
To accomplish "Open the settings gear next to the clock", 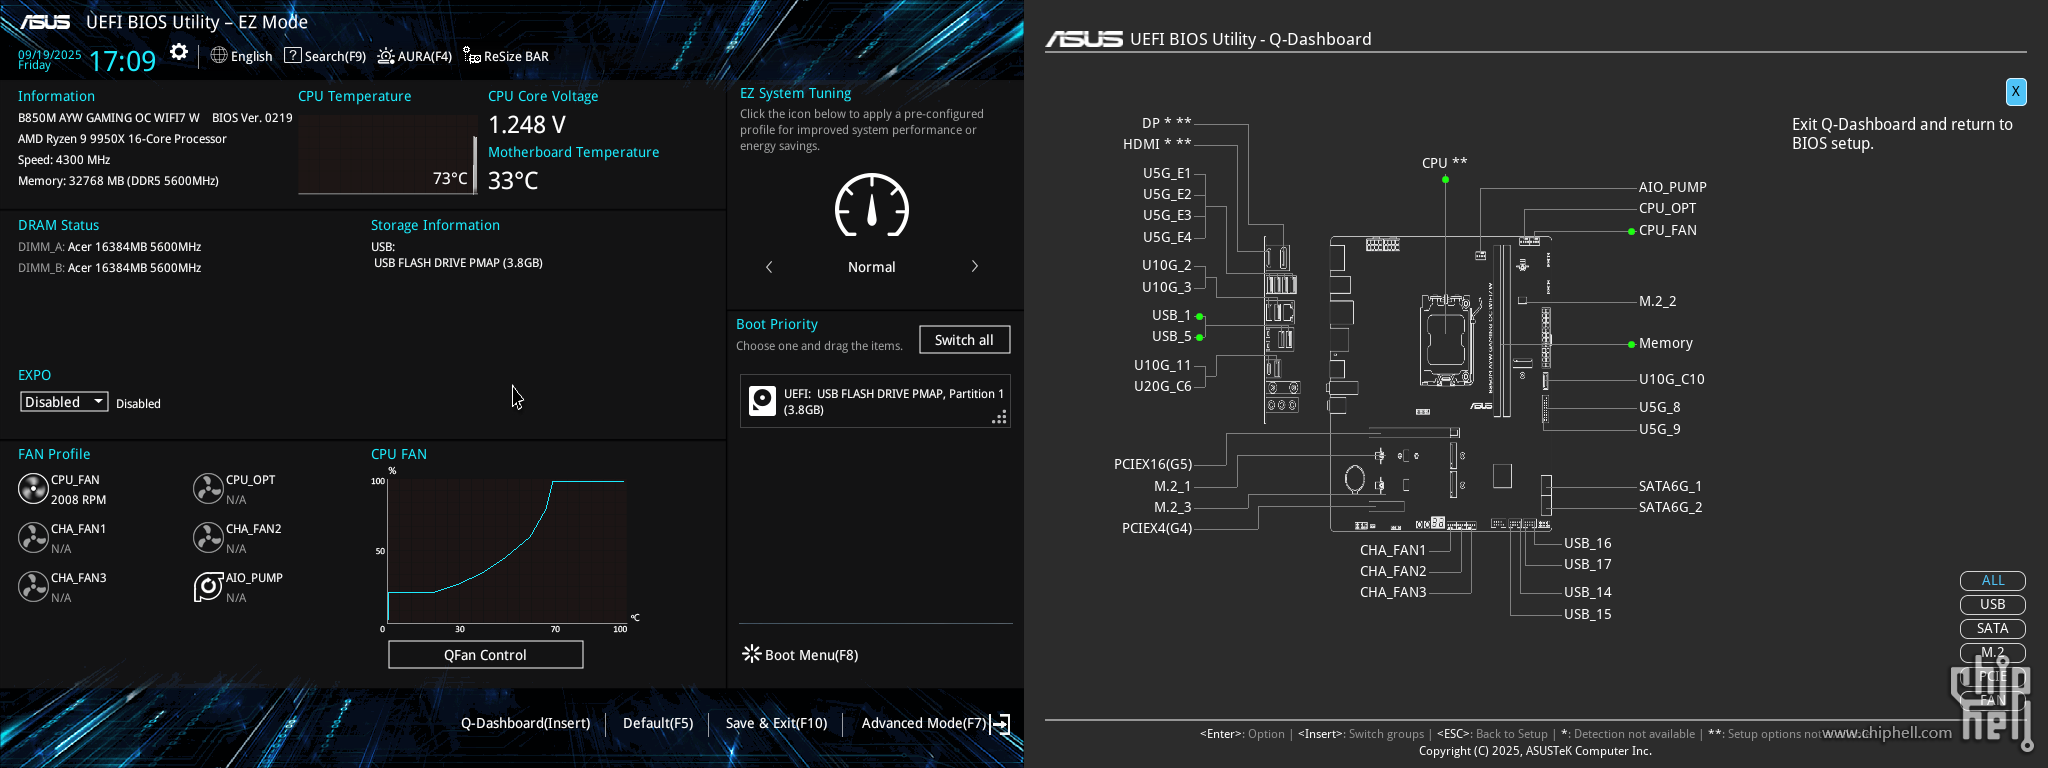I will [x=179, y=53].
